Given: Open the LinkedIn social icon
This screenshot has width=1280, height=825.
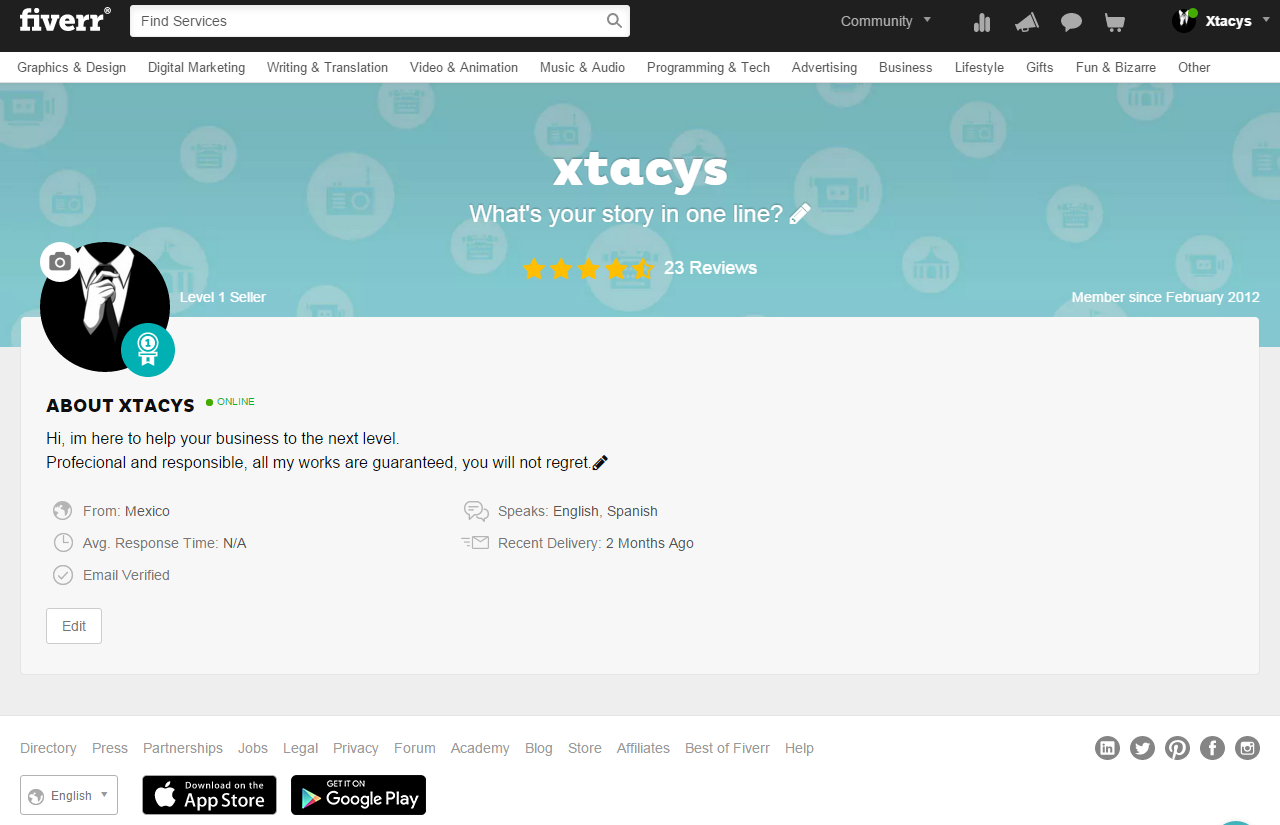Looking at the screenshot, I should click(1107, 748).
